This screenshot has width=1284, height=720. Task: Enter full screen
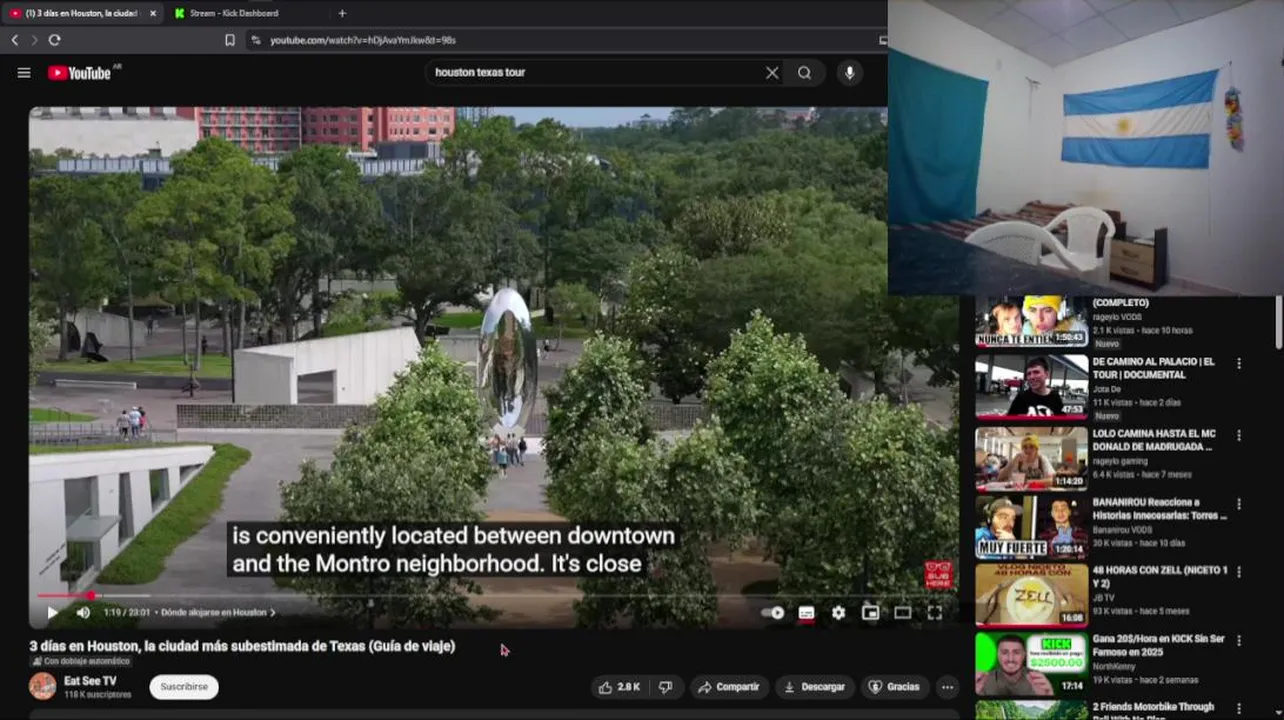pyautogui.click(x=934, y=613)
